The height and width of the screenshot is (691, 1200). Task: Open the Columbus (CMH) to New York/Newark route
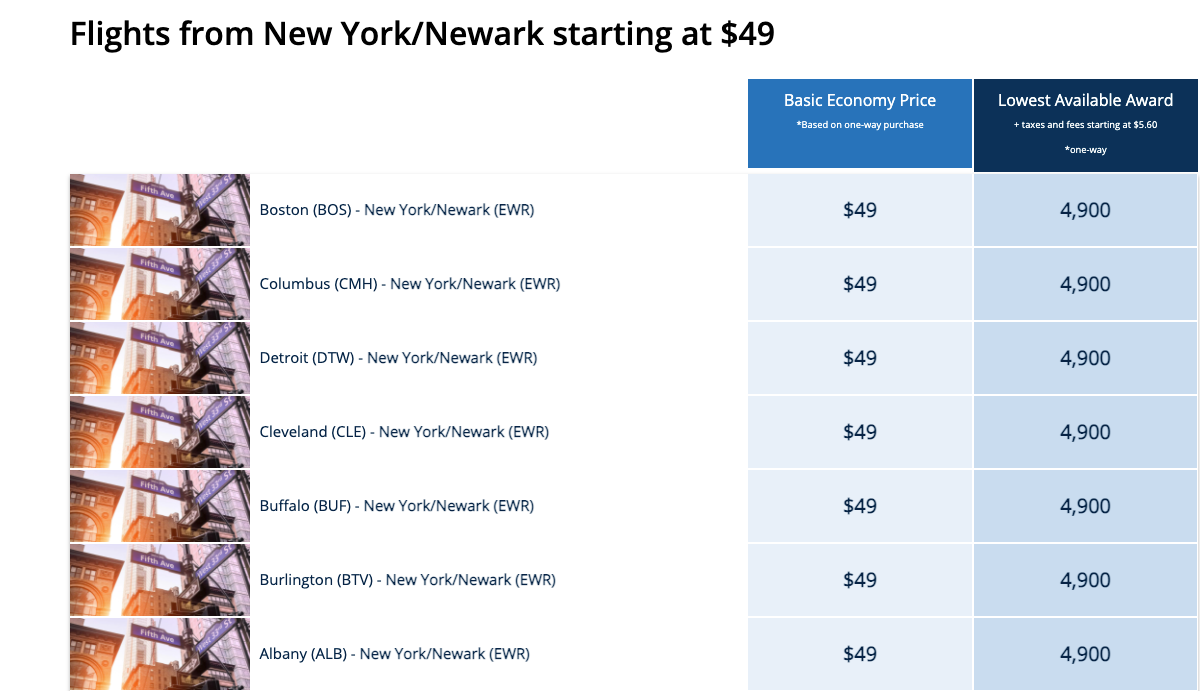[409, 284]
